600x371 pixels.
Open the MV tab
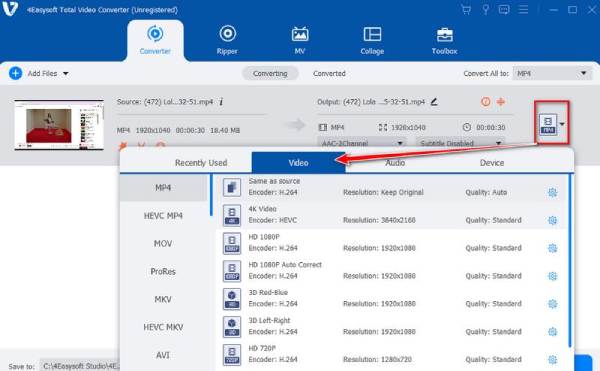(x=300, y=41)
